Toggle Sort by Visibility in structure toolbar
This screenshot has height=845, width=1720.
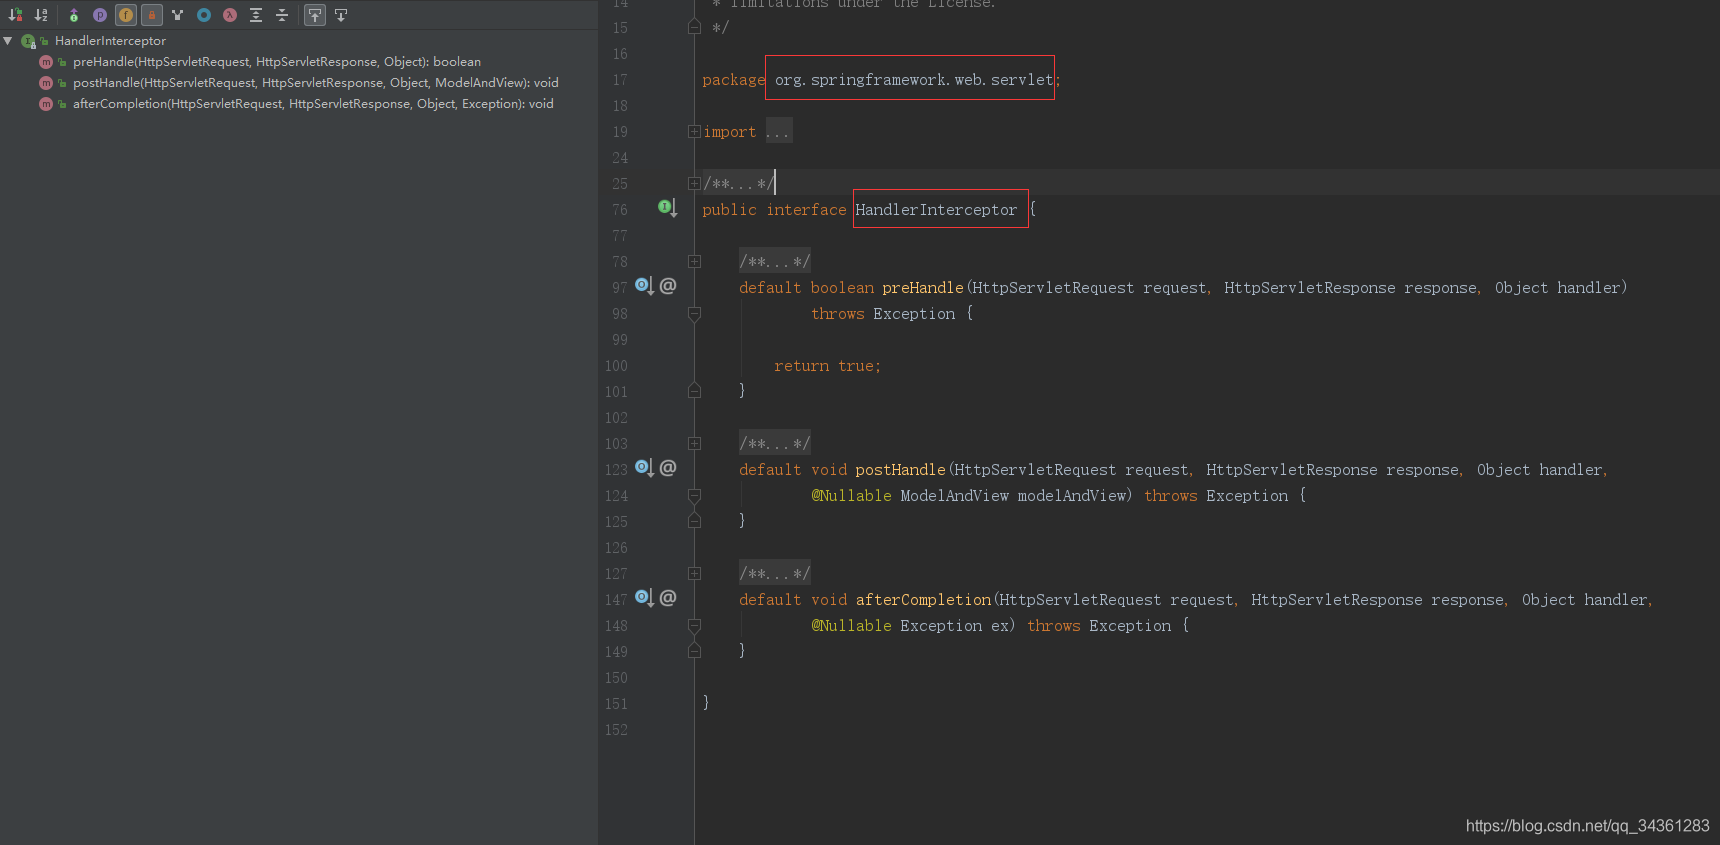(15, 15)
